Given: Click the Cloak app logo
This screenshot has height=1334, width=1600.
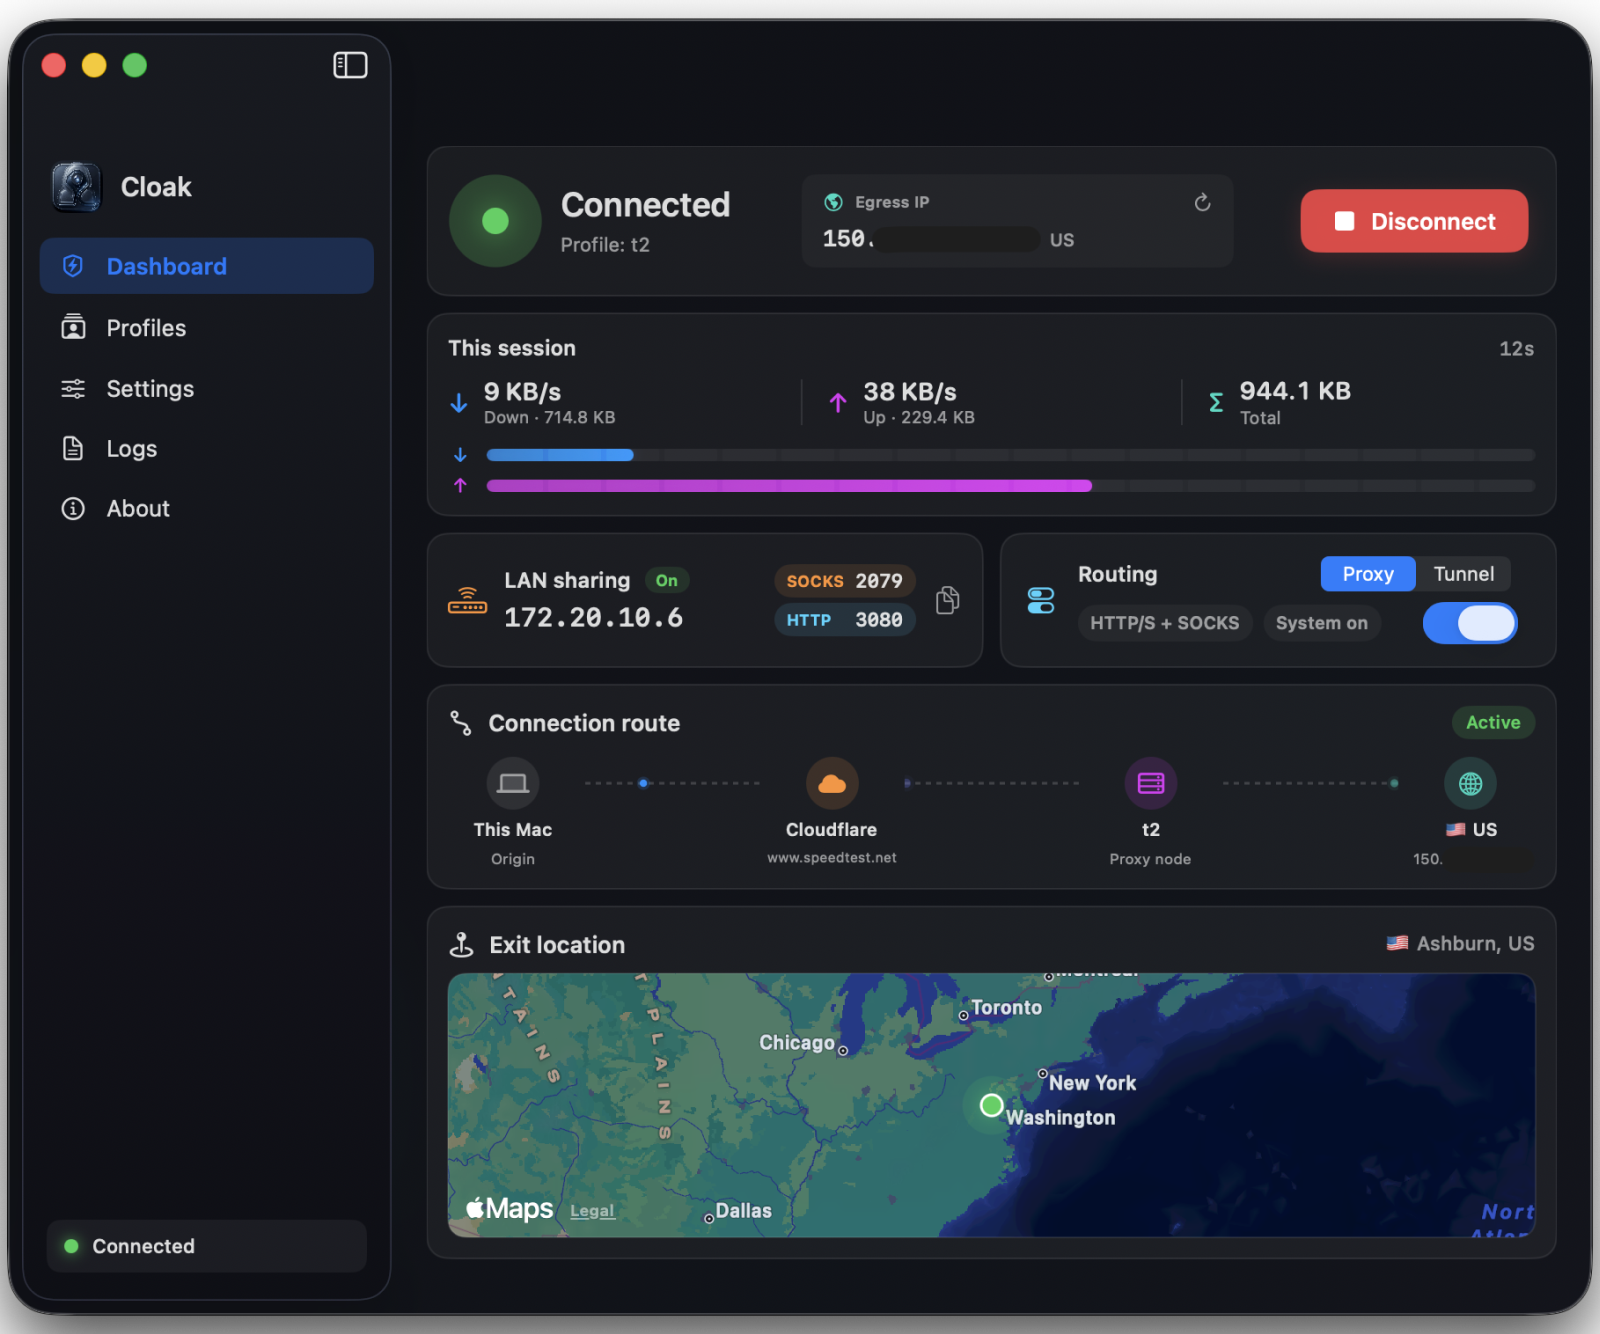Looking at the screenshot, I should [x=76, y=187].
